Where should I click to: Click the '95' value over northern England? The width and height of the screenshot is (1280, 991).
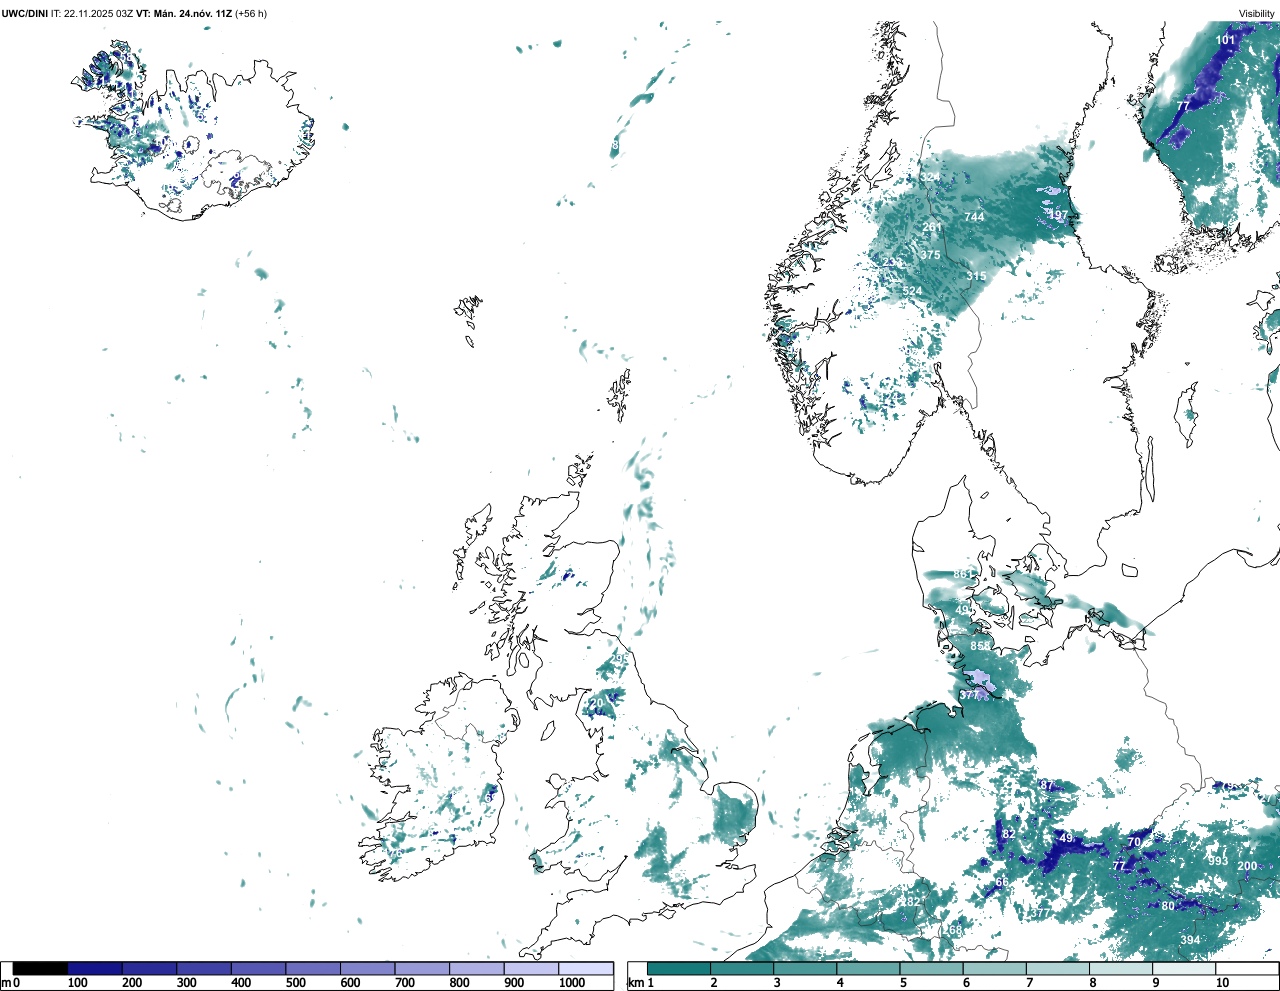click(x=621, y=658)
